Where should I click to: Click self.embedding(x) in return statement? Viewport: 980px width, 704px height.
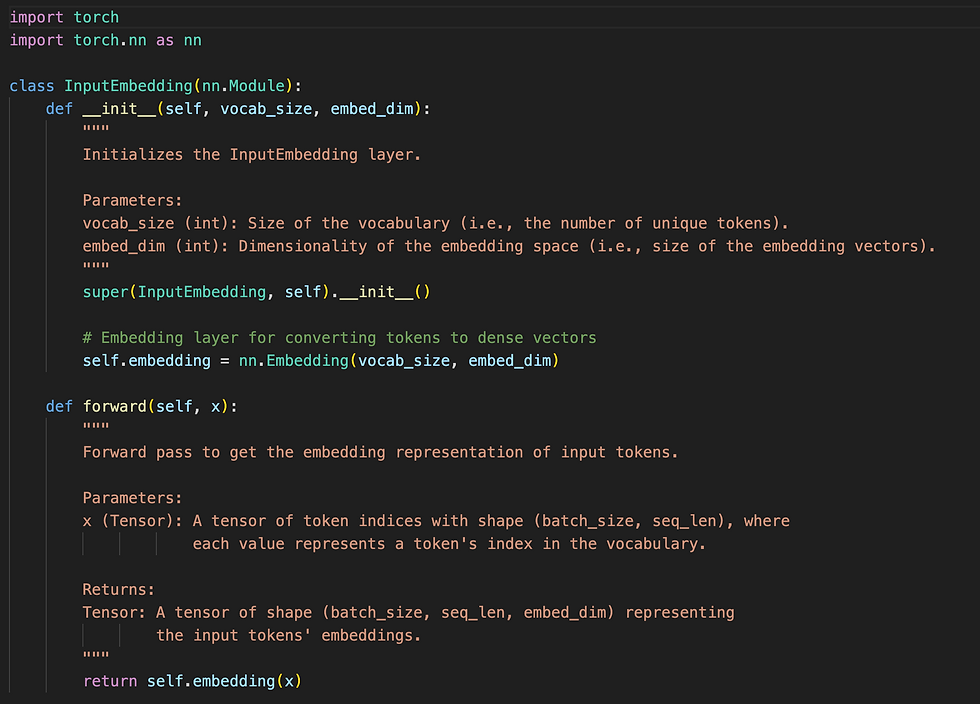tap(224, 681)
